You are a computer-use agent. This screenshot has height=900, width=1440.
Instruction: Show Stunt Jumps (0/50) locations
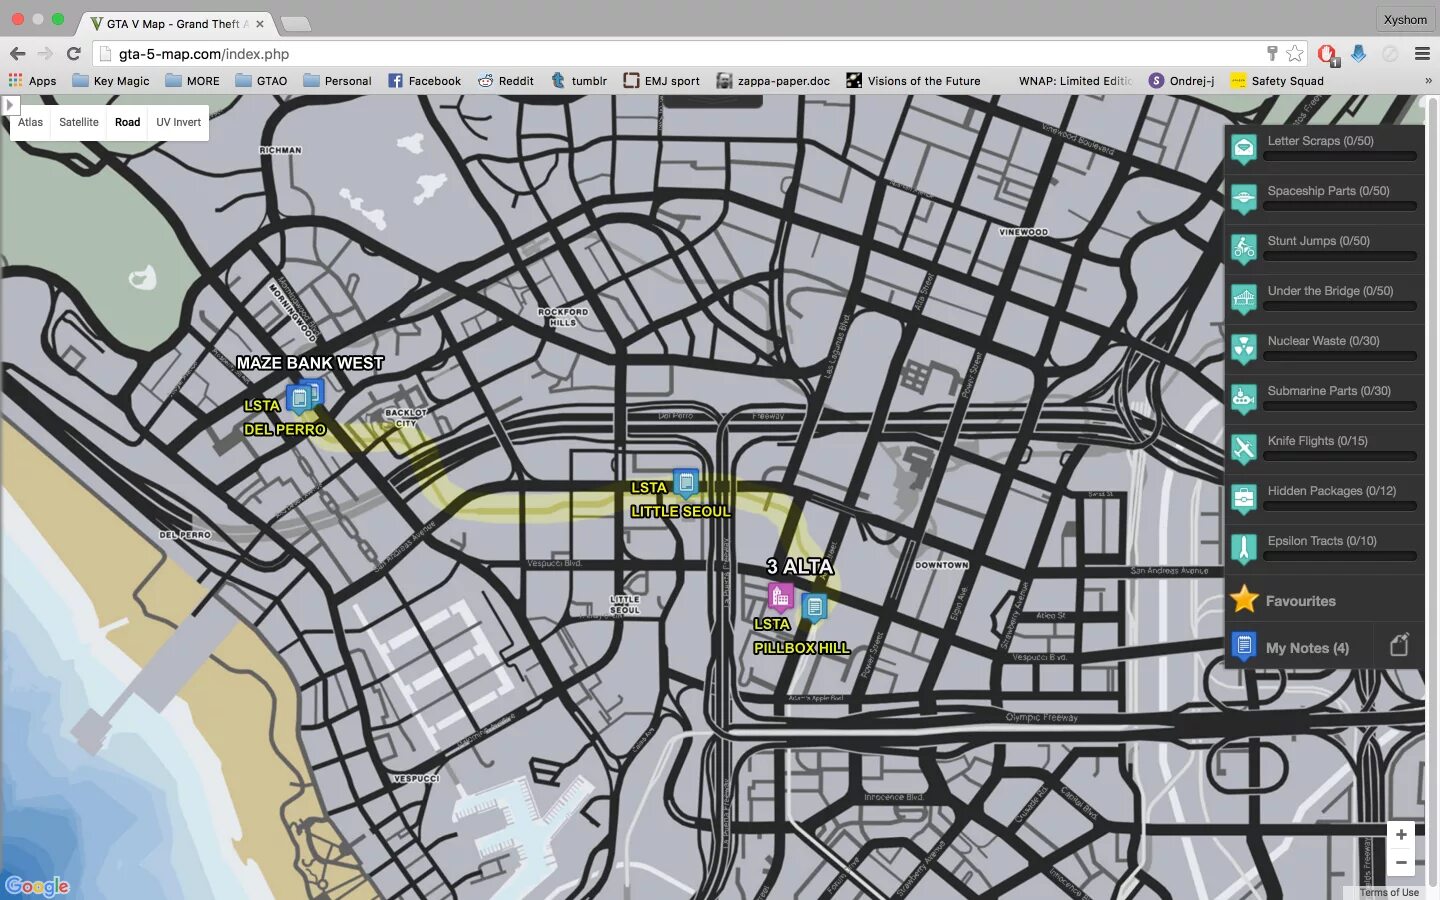1318,241
